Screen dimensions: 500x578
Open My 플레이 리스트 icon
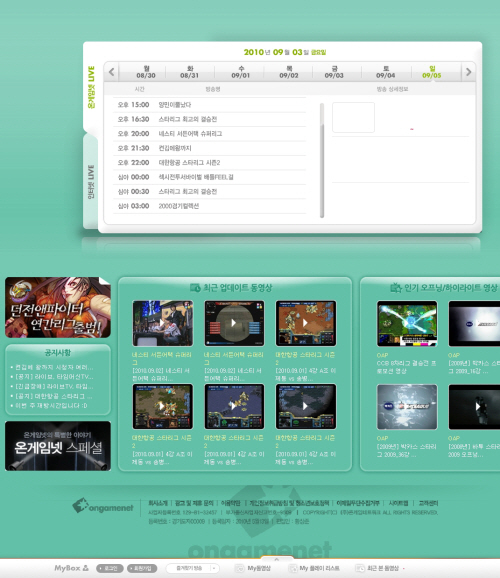click(293, 568)
